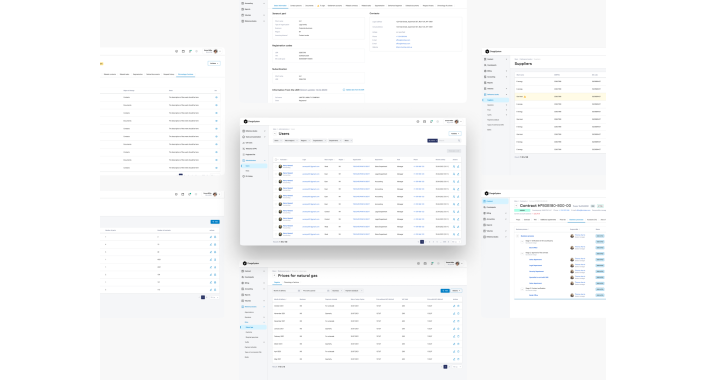Select highlighted page 1 in the Prices pagination

445,367
